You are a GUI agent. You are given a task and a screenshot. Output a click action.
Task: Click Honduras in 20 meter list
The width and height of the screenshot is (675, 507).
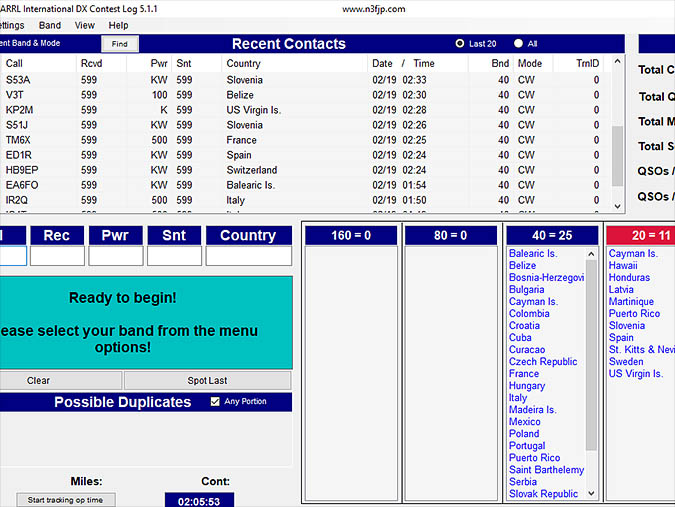coord(629,278)
